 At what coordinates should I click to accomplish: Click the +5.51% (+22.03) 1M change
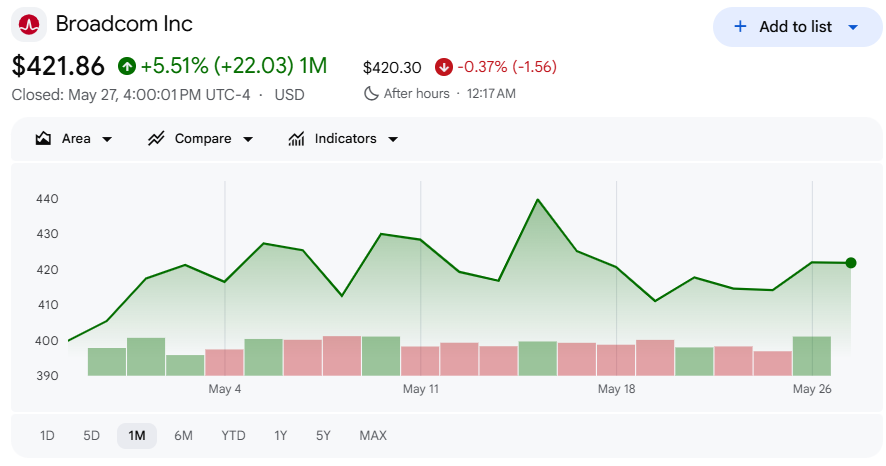point(233,66)
